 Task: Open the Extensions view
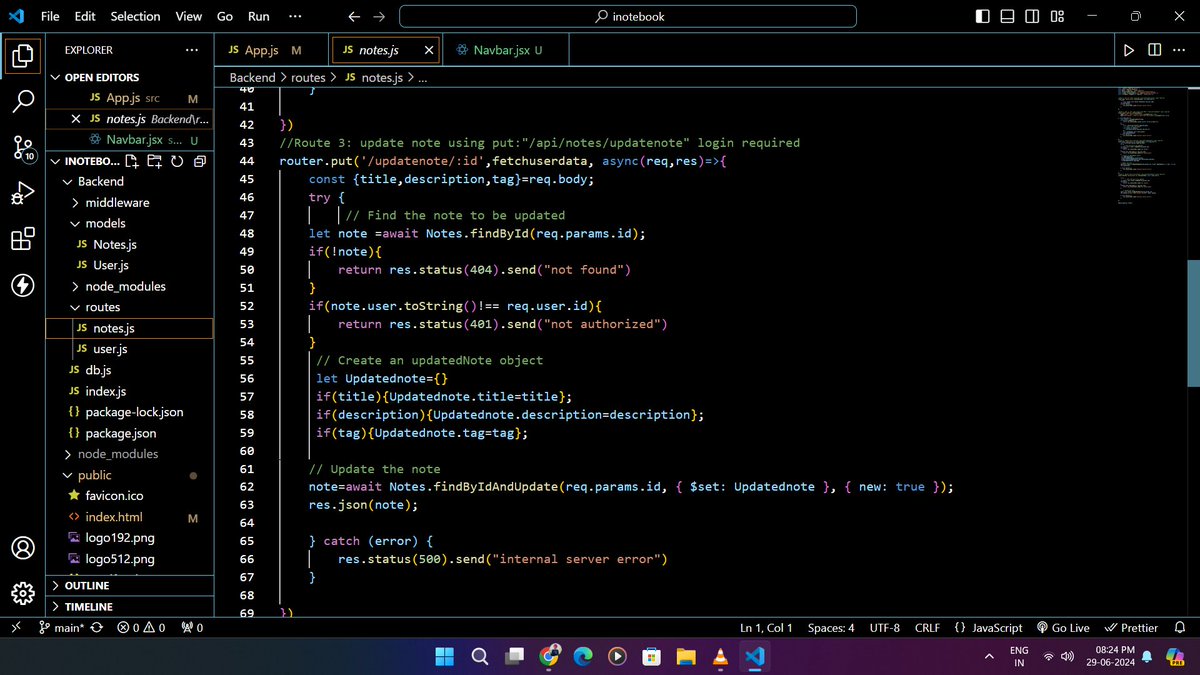22,240
